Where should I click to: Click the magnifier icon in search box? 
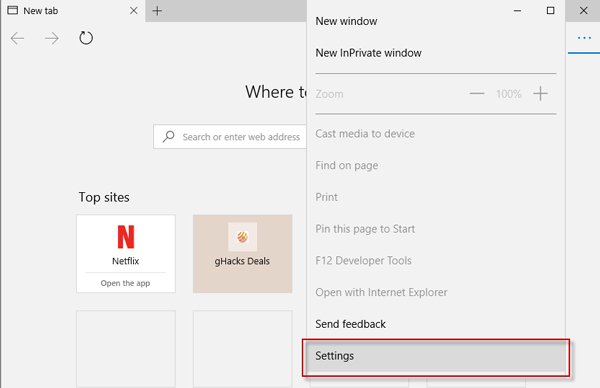[x=168, y=136]
